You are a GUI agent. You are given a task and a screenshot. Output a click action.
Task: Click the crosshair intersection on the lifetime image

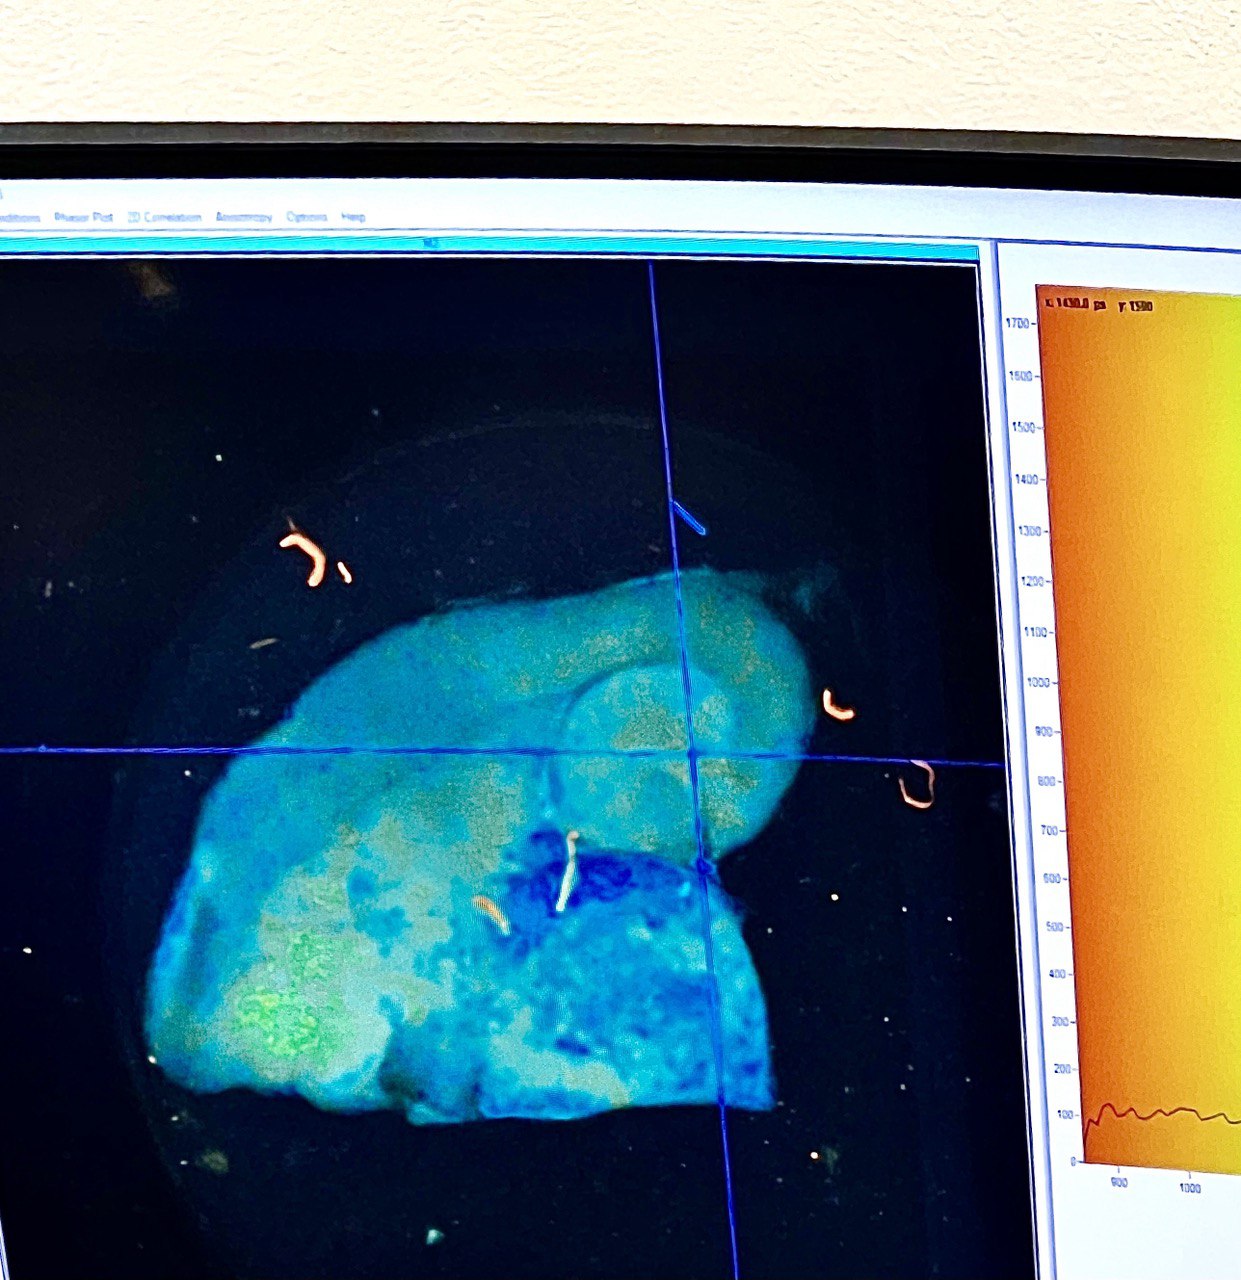point(691,754)
